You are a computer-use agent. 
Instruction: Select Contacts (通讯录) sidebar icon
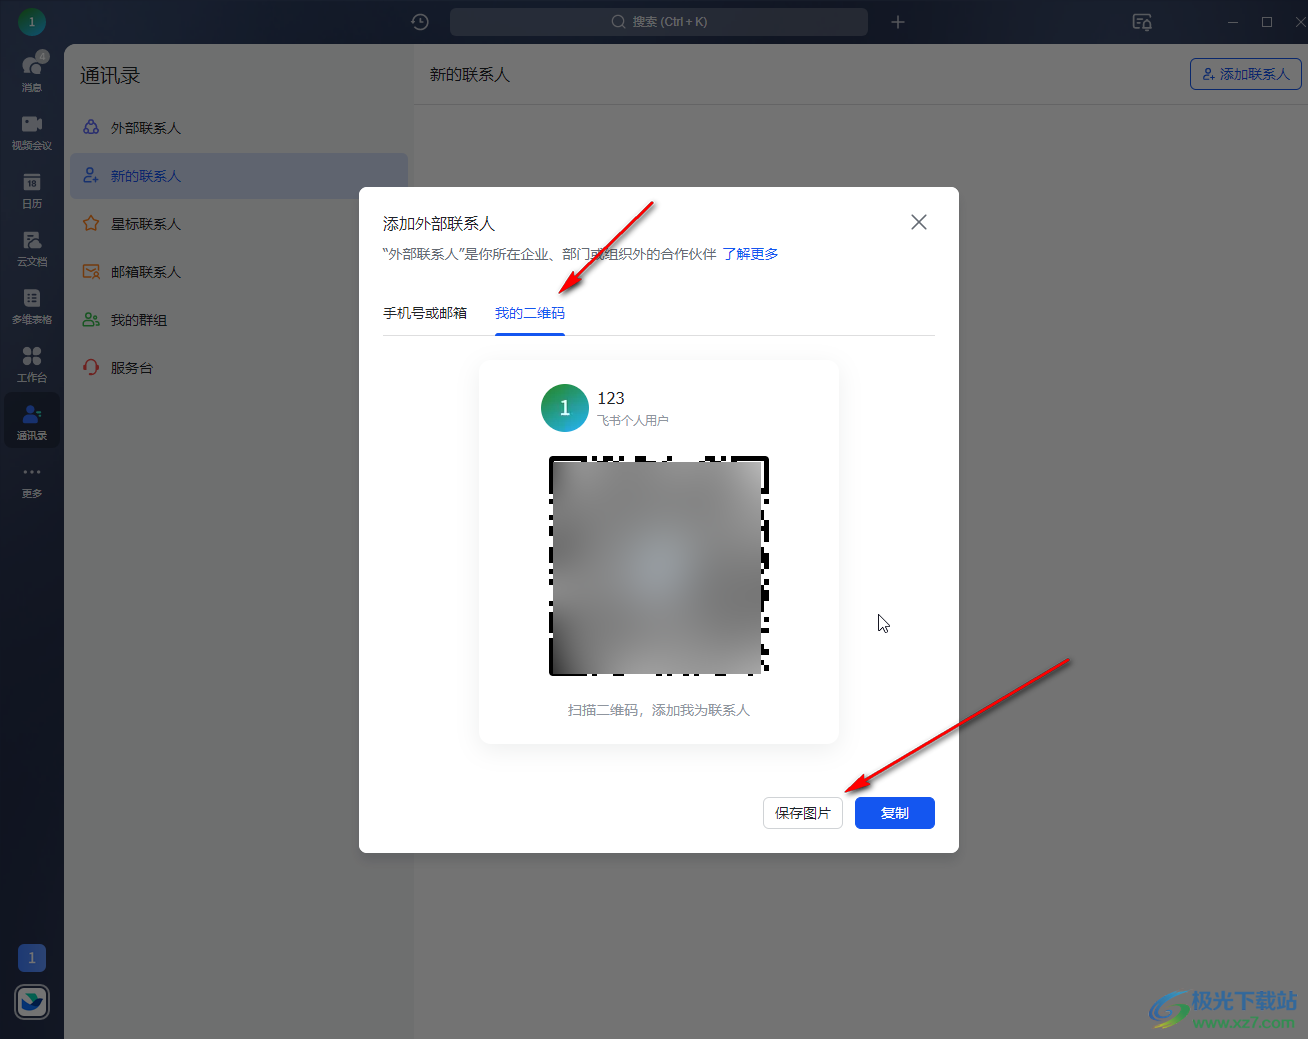(x=32, y=420)
